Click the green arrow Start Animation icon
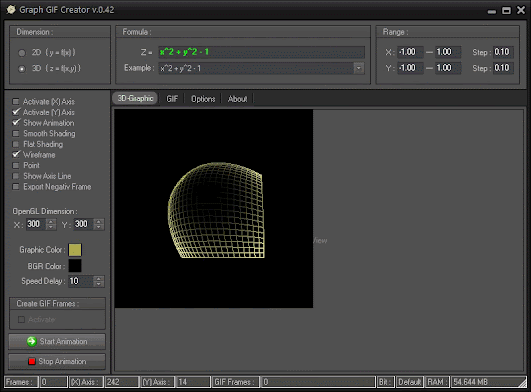Image resolution: width=531 pixels, height=392 pixels. [x=31, y=341]
